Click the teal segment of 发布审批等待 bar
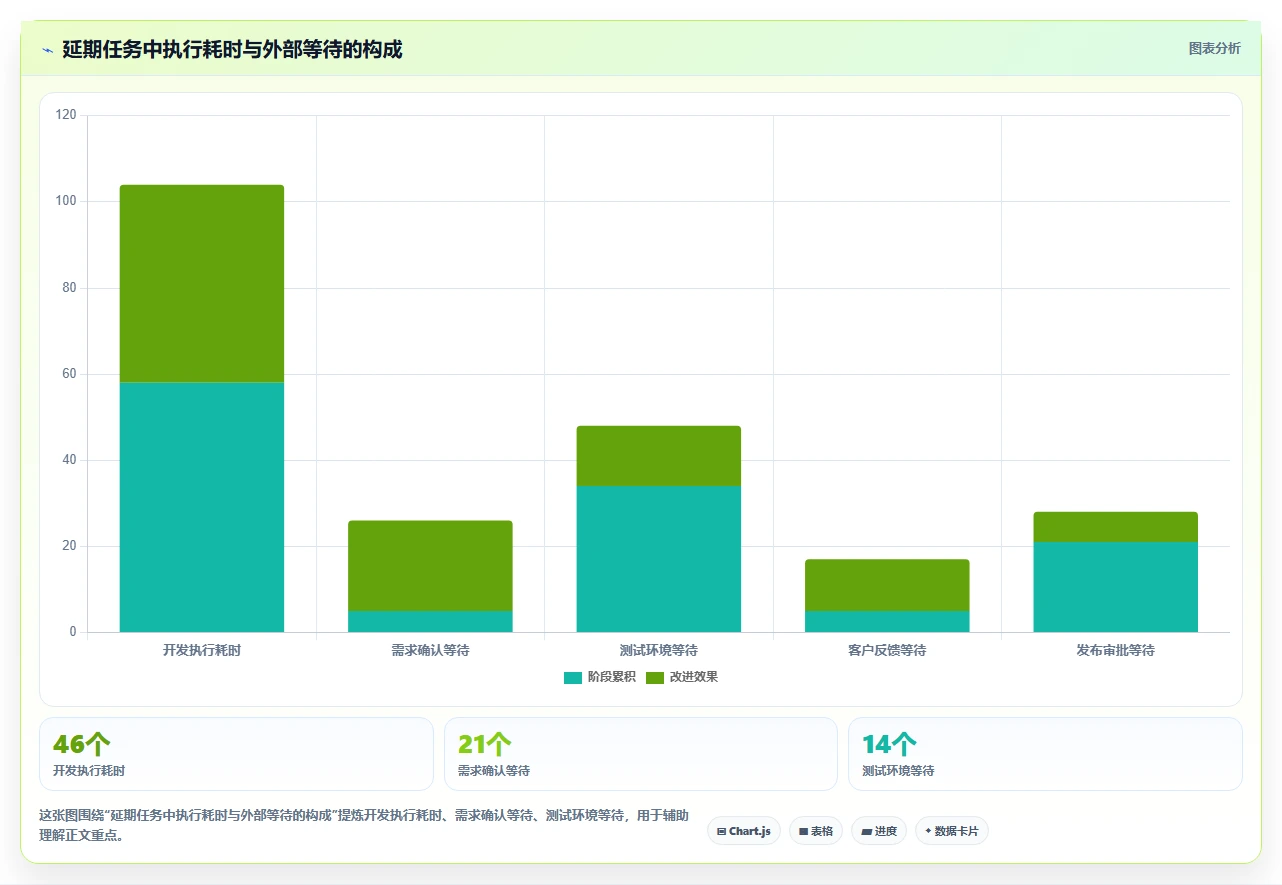 1116,587
